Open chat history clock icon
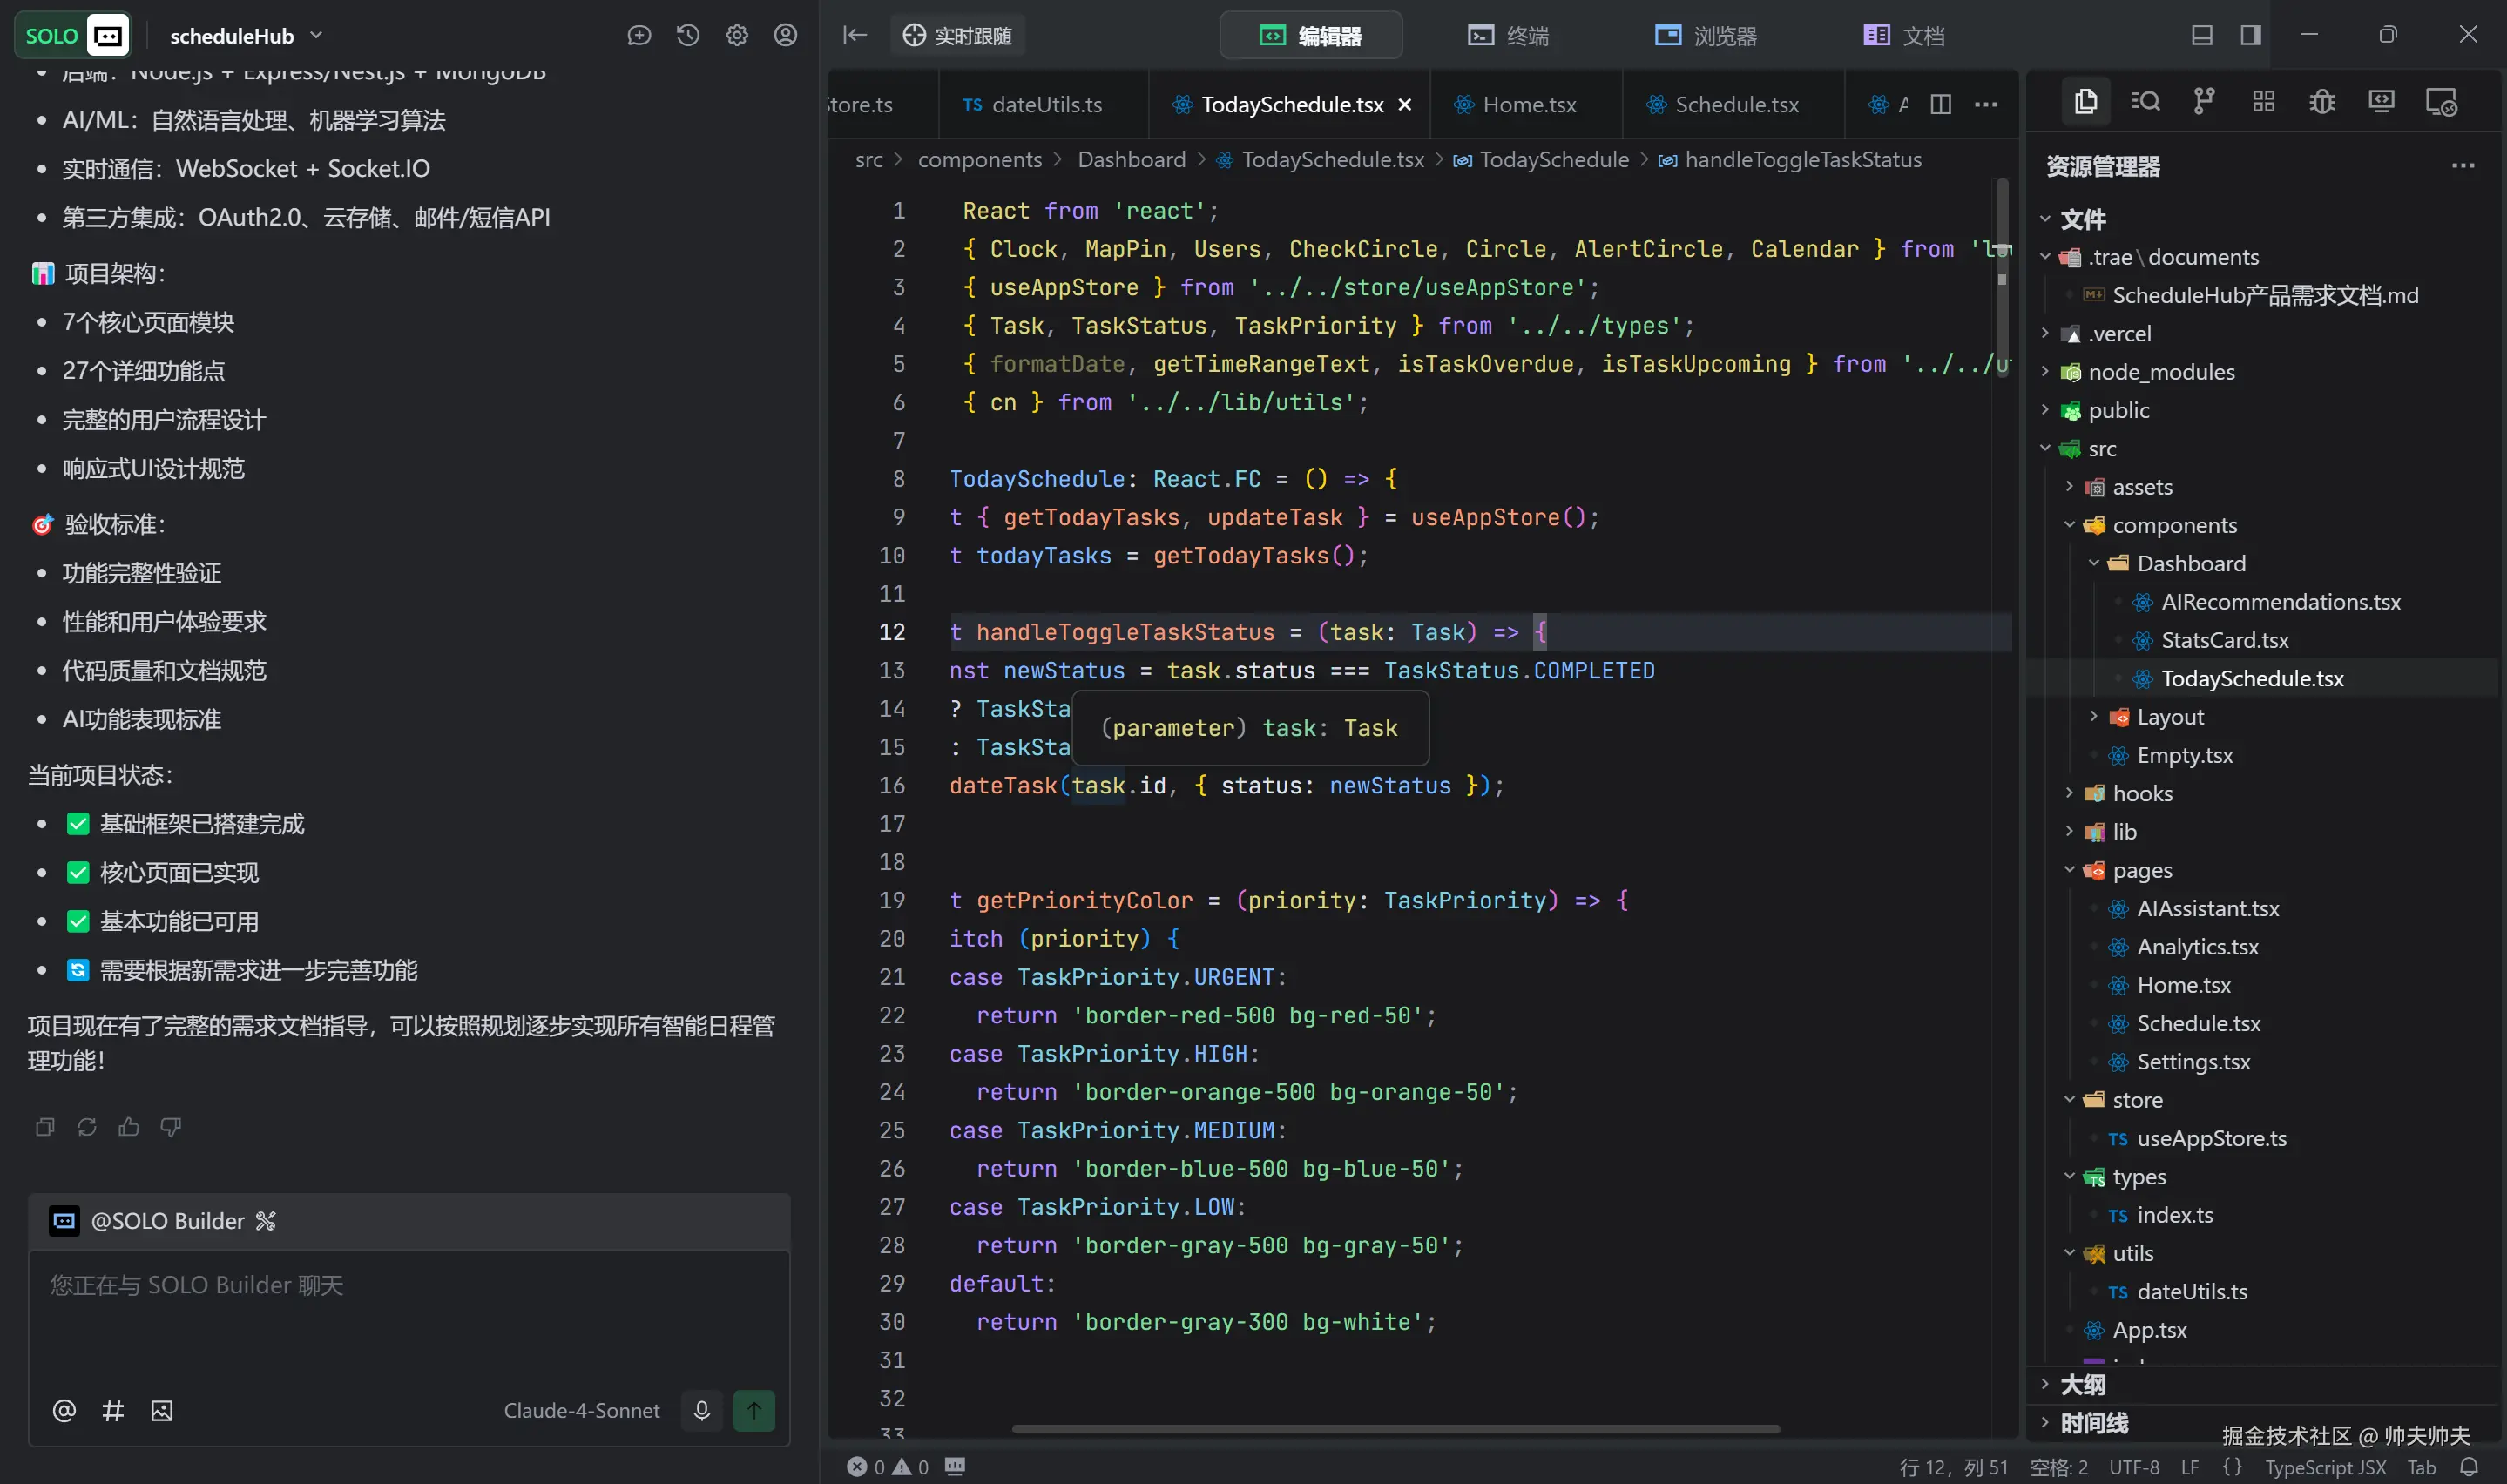This screenshot has height=1484, width=2507. (688, 36)
